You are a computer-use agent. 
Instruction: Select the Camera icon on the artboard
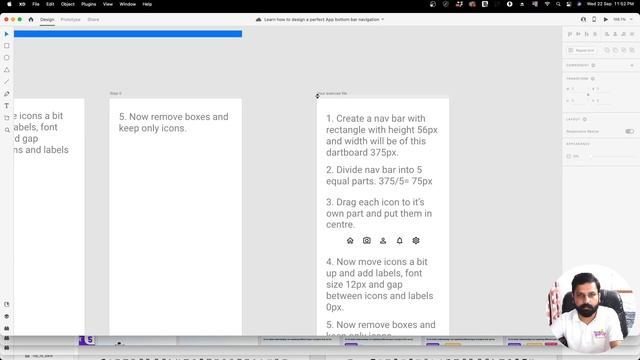point(367,241)
